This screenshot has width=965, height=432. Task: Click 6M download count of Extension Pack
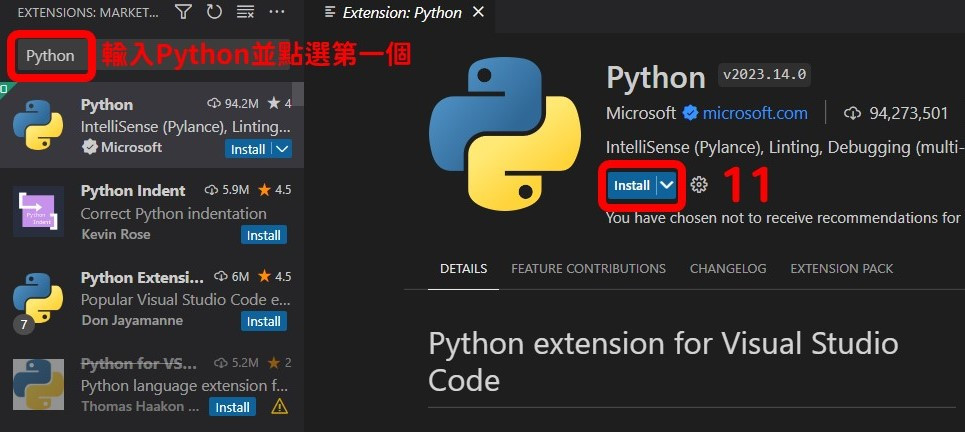tap(231, 276)
